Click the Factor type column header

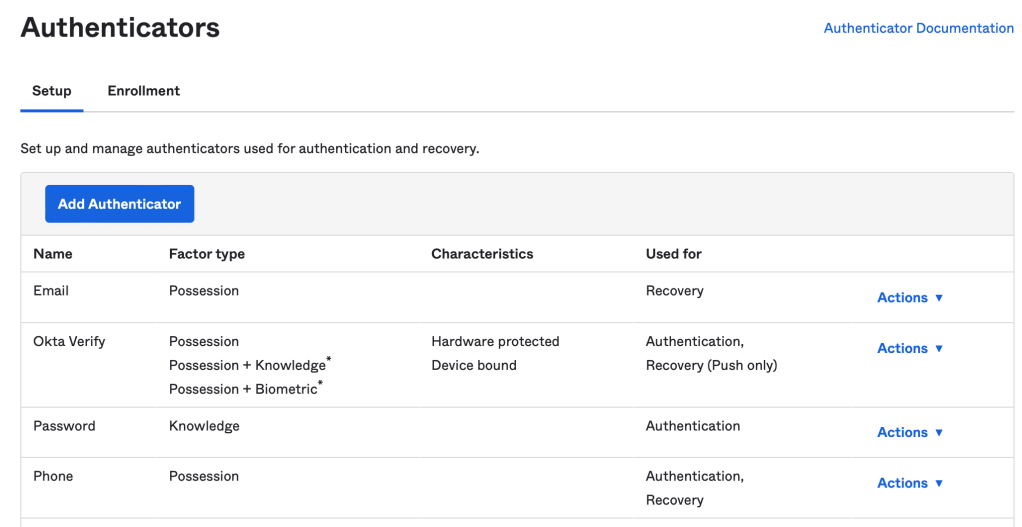pyautogui.click(x=207, y=254)
